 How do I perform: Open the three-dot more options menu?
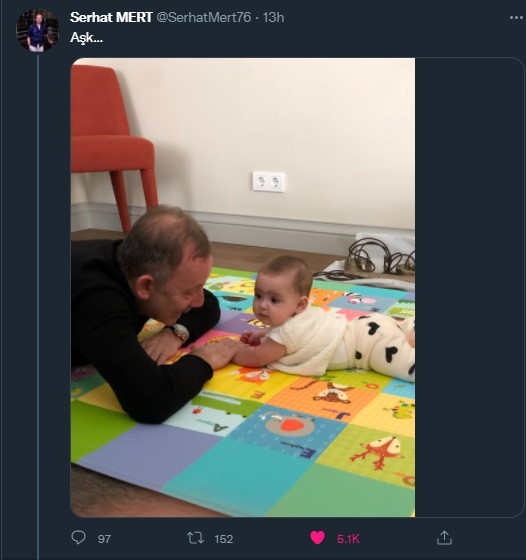click(x=516, y=18)
